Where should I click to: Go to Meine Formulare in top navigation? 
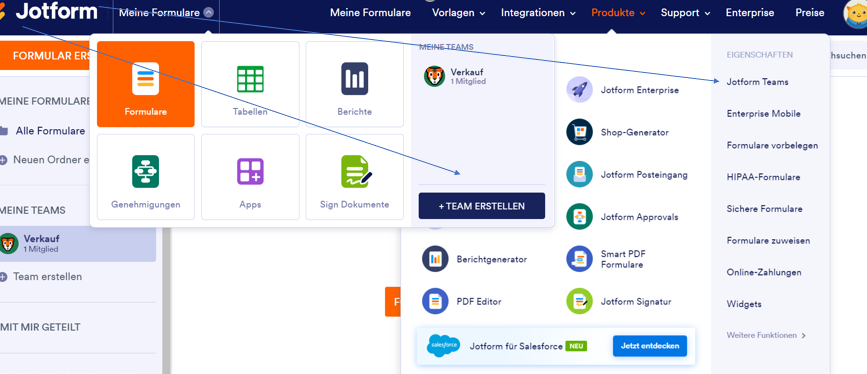[370, 13]
